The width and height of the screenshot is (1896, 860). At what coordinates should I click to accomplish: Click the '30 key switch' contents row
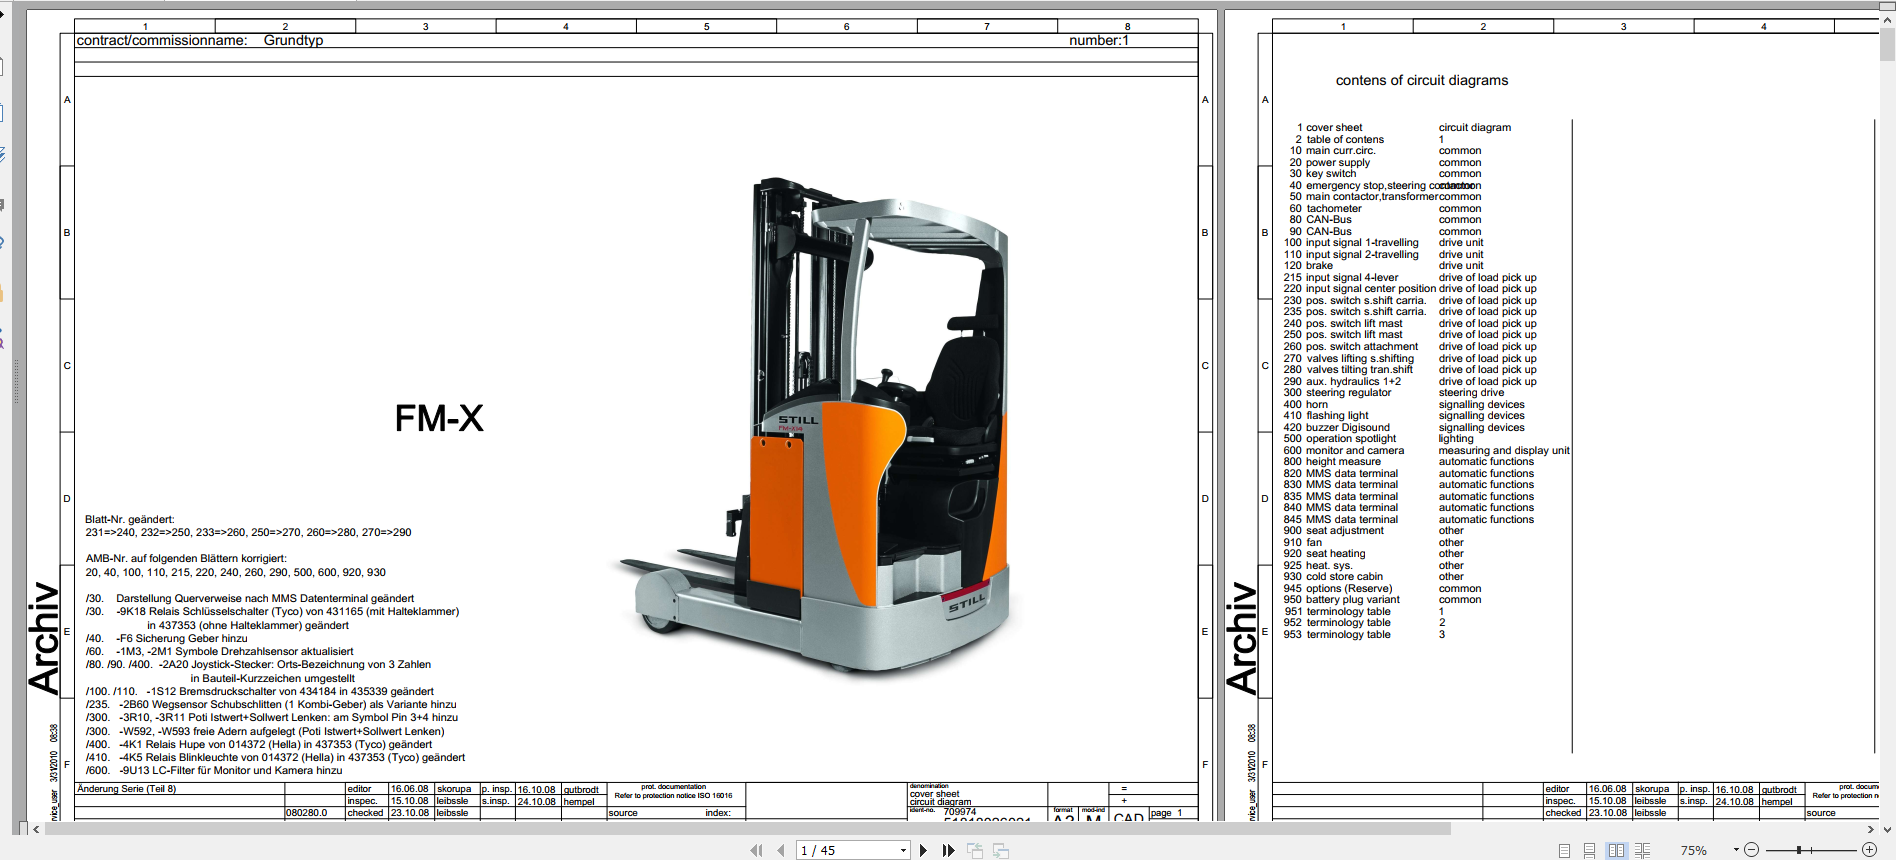[x=1385, y=174]
